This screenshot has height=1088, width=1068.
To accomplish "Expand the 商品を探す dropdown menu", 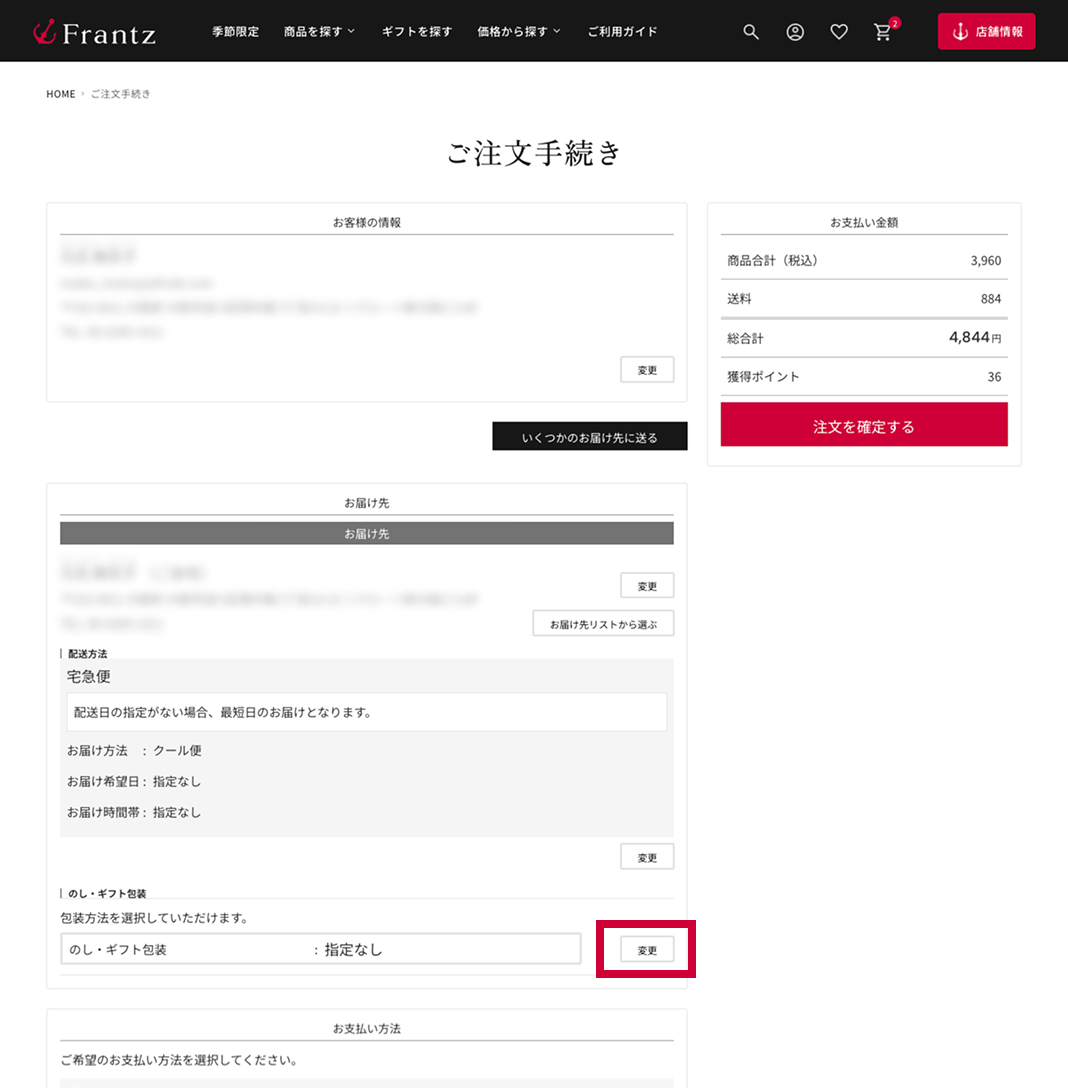I will tap(319, 32).
